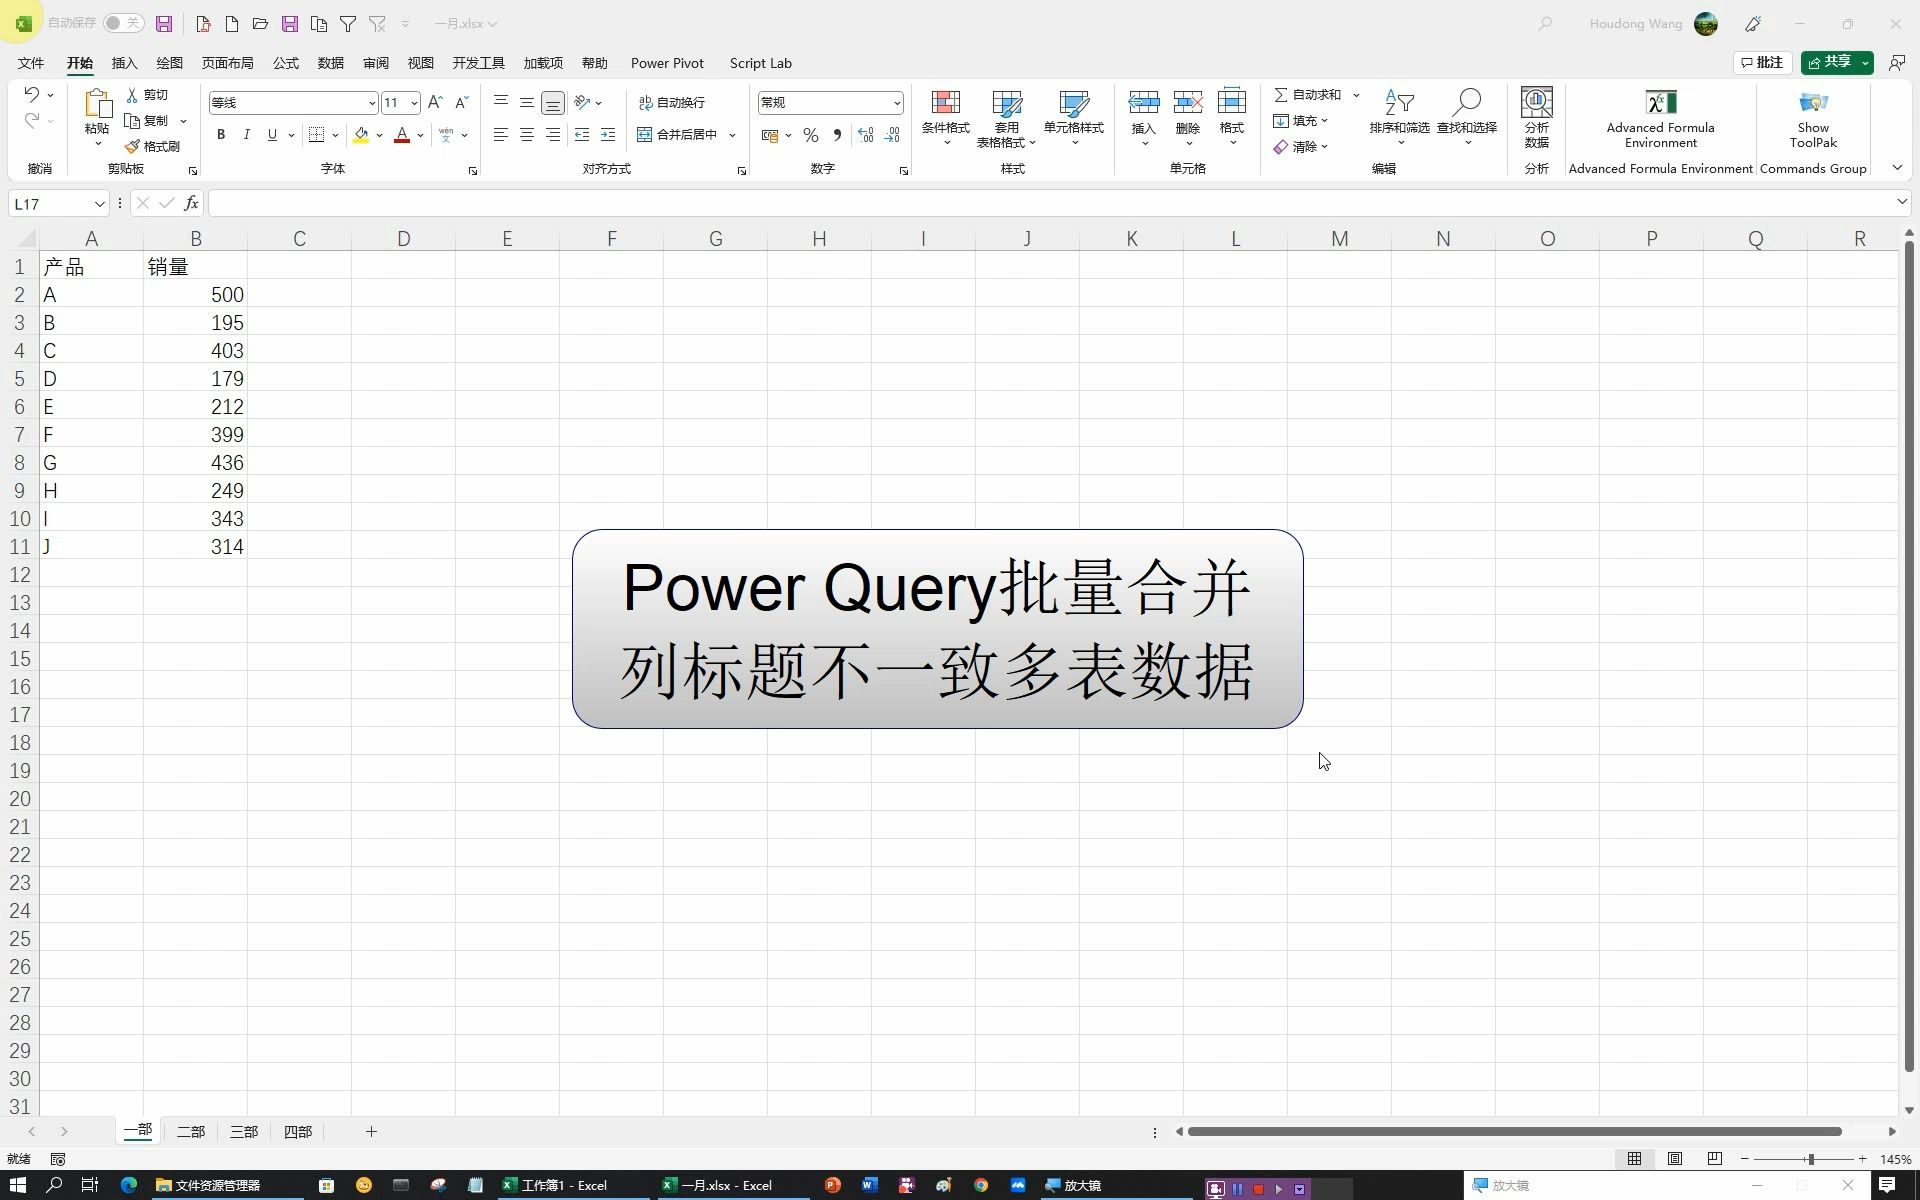Enable merge and center cells
The width and height of the screenshot is (1920, 1200).
pos(679,134)
